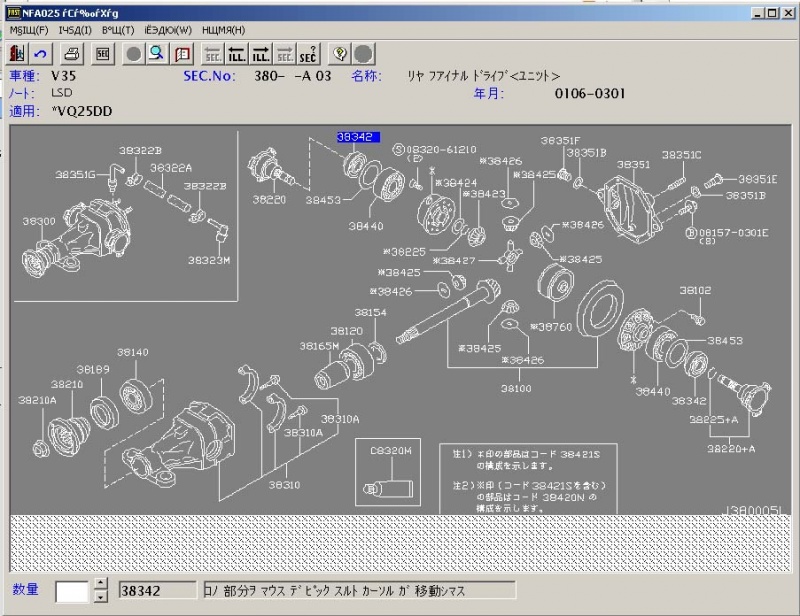800x616 pixels.
Task: Open the (H) help menu
Action: coord(223,30)
